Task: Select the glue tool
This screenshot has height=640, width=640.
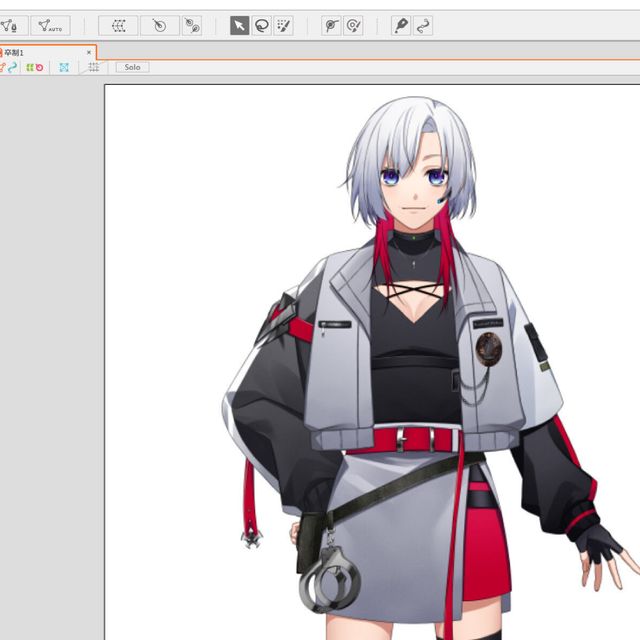Action: tap(331, 26)
